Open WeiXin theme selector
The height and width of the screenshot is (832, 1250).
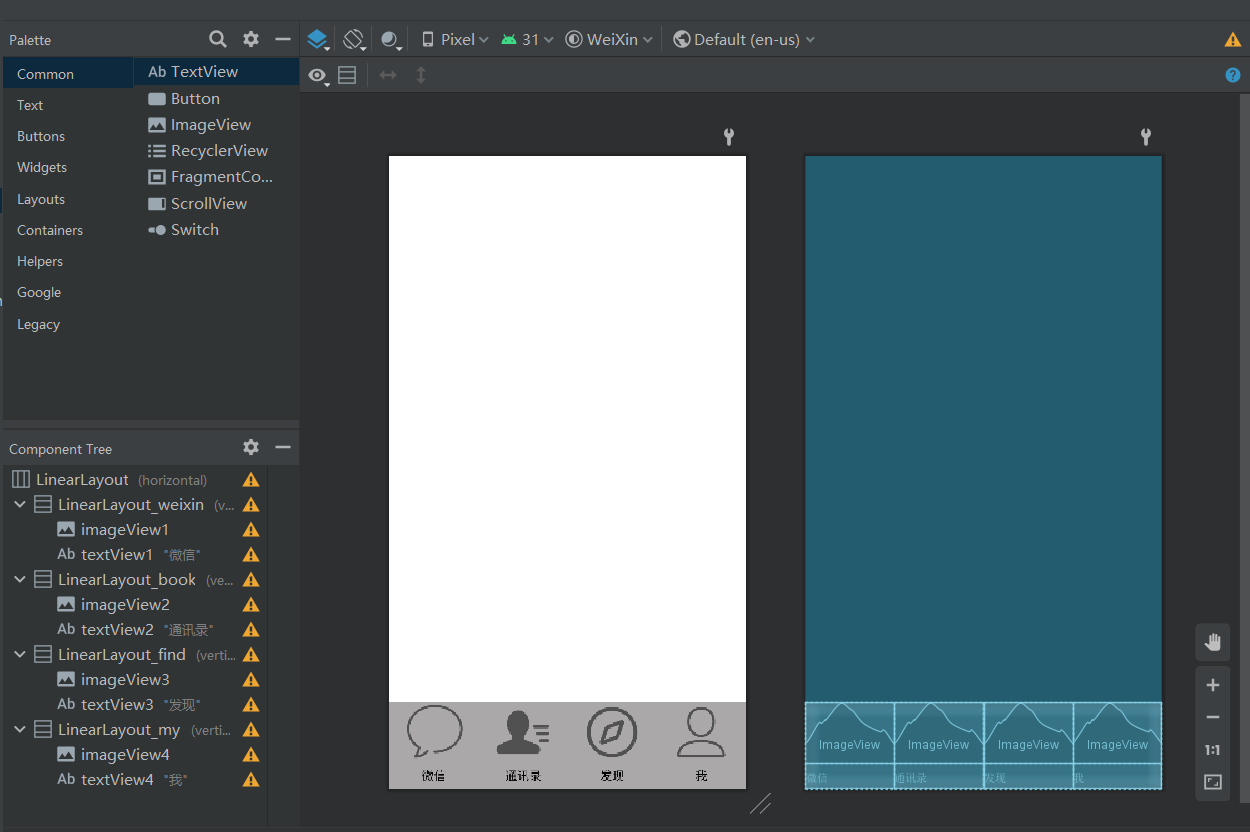pyautogui.click(x=609, y=40)
